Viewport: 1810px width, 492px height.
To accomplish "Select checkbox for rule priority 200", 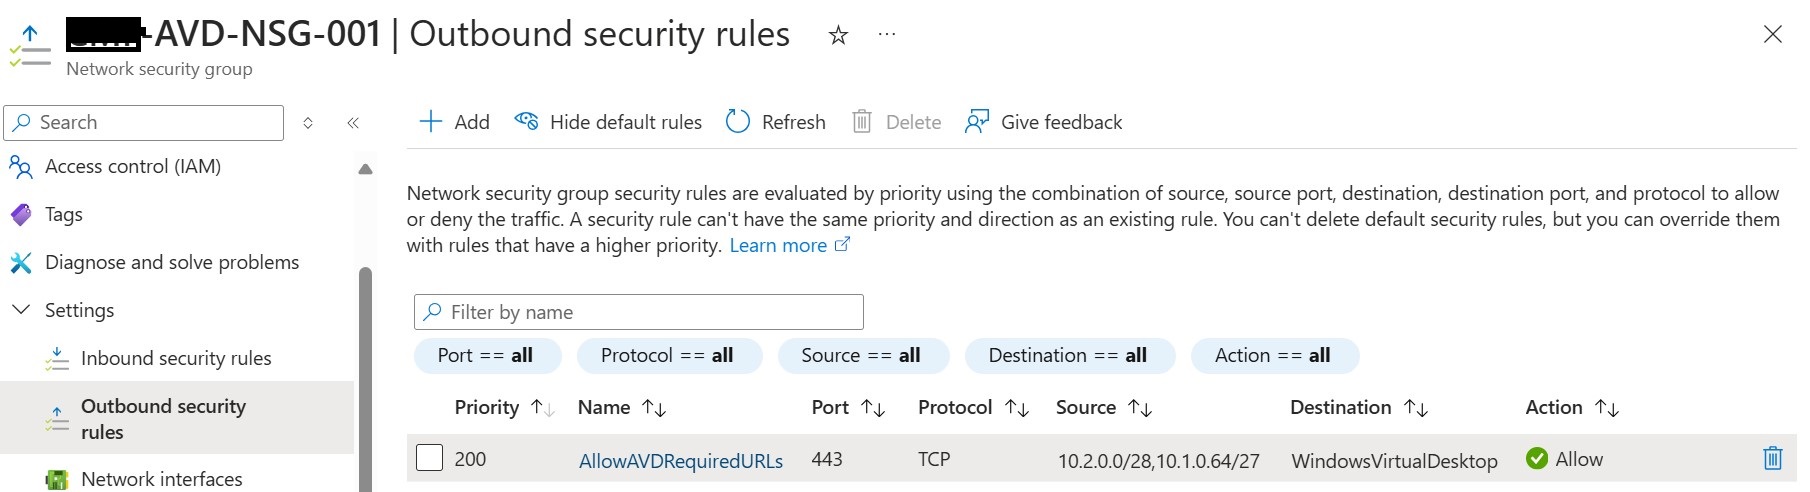I will click(x=429, y=458).
